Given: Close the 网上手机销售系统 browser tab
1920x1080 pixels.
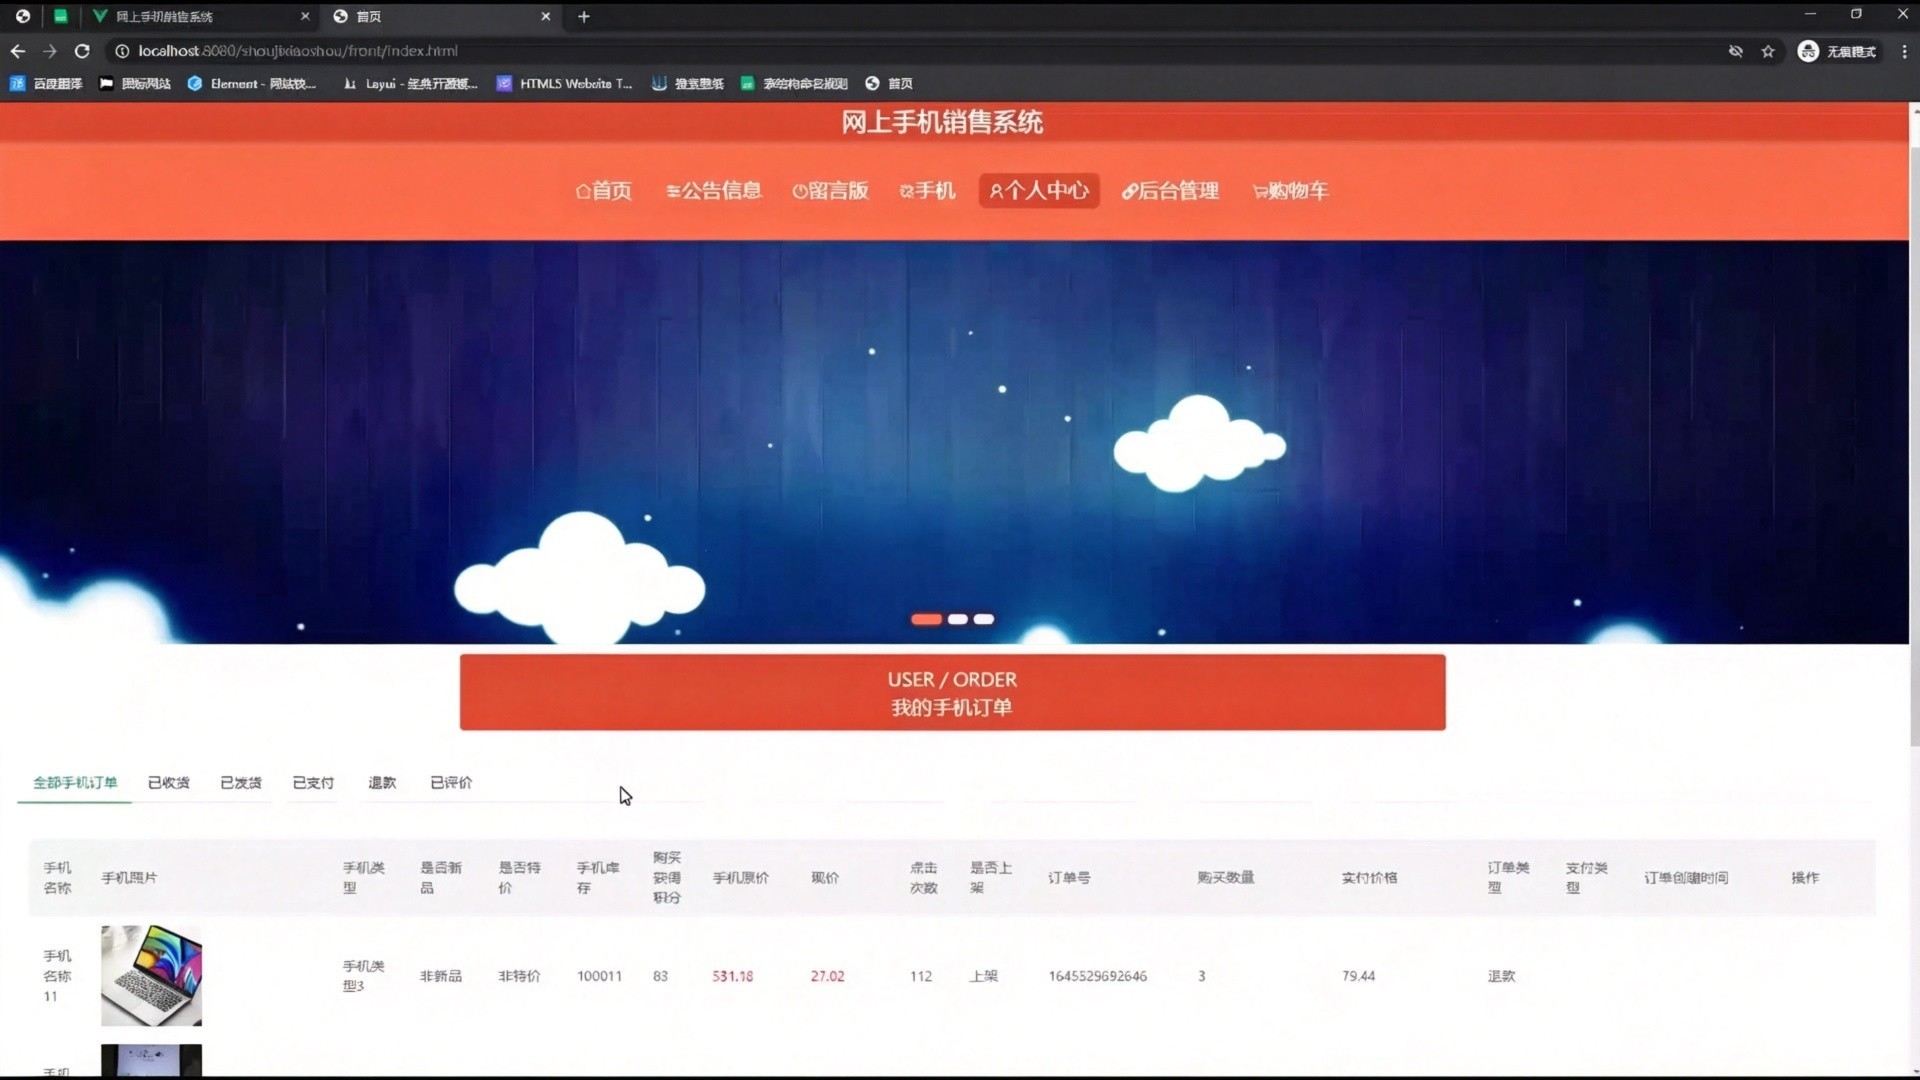Looking at the screenshot, I should [x=305, y=16].
